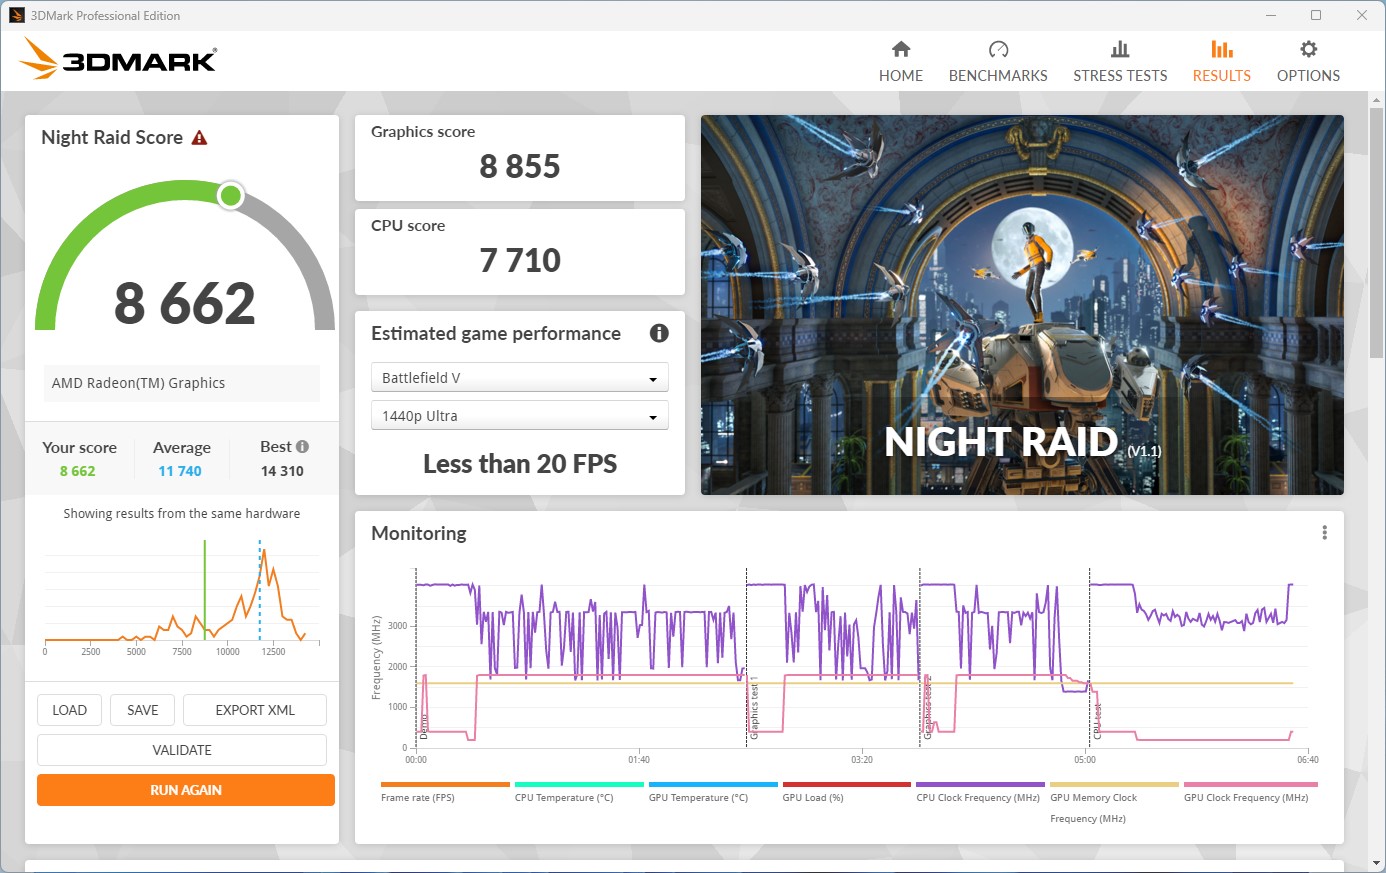Open Benchmarks via the gauge icon
The image size is (1386, 873).
tap(998, 49)
